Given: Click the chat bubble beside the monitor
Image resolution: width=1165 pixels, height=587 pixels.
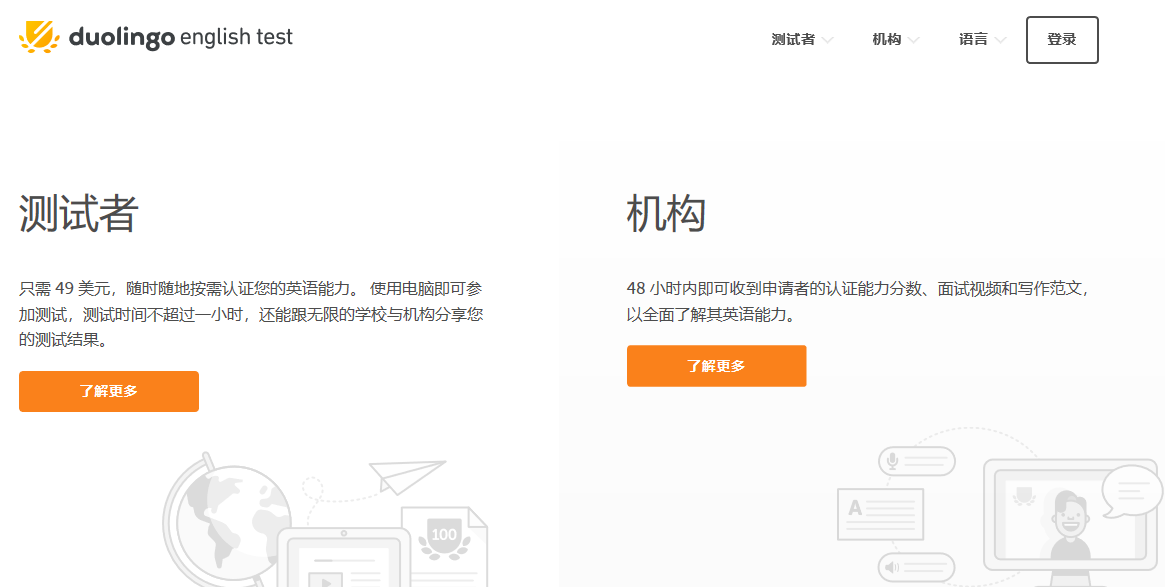Looking at the screenshot, I should click(x=1131, y=490).
